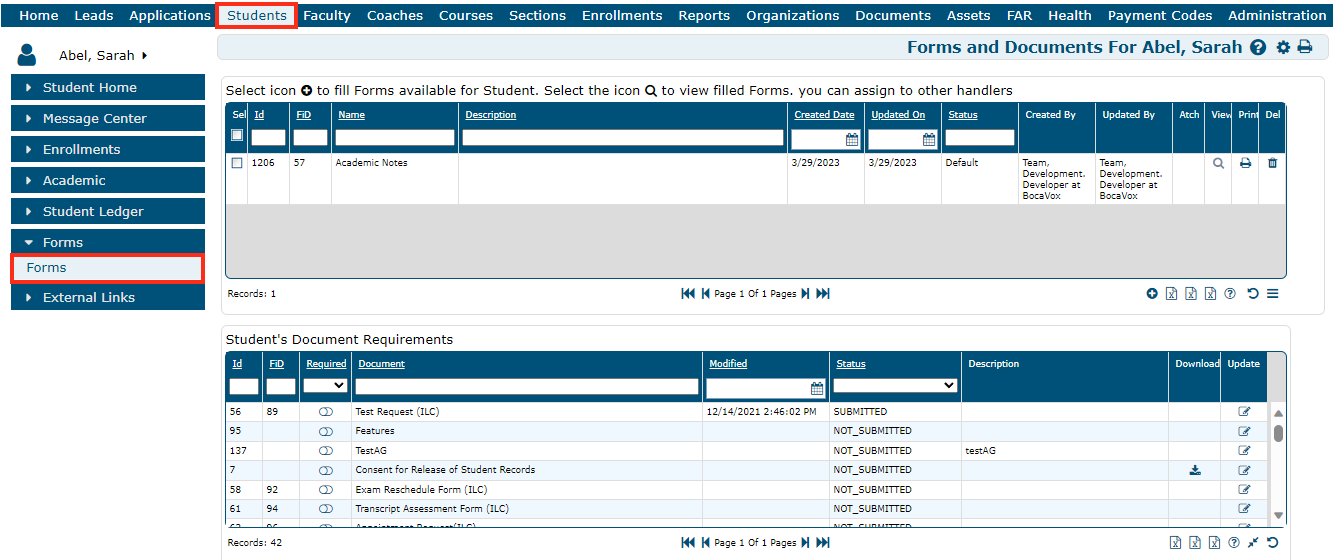Open the Faculty menu
The image size is (1333, 560).
coord(327,15)
